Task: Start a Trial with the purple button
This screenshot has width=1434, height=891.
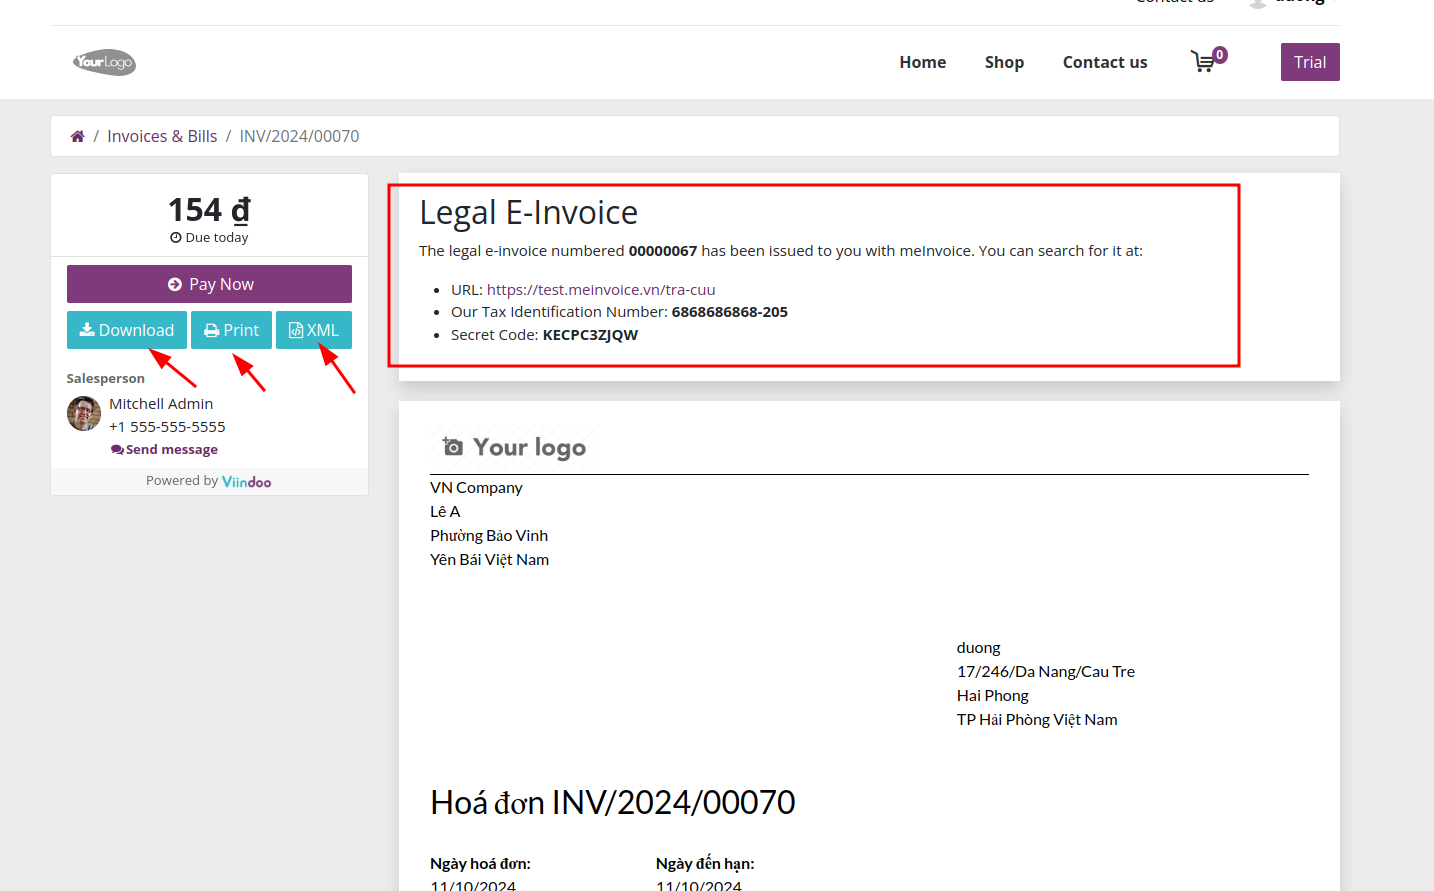Action: (x=1310, y=61)
